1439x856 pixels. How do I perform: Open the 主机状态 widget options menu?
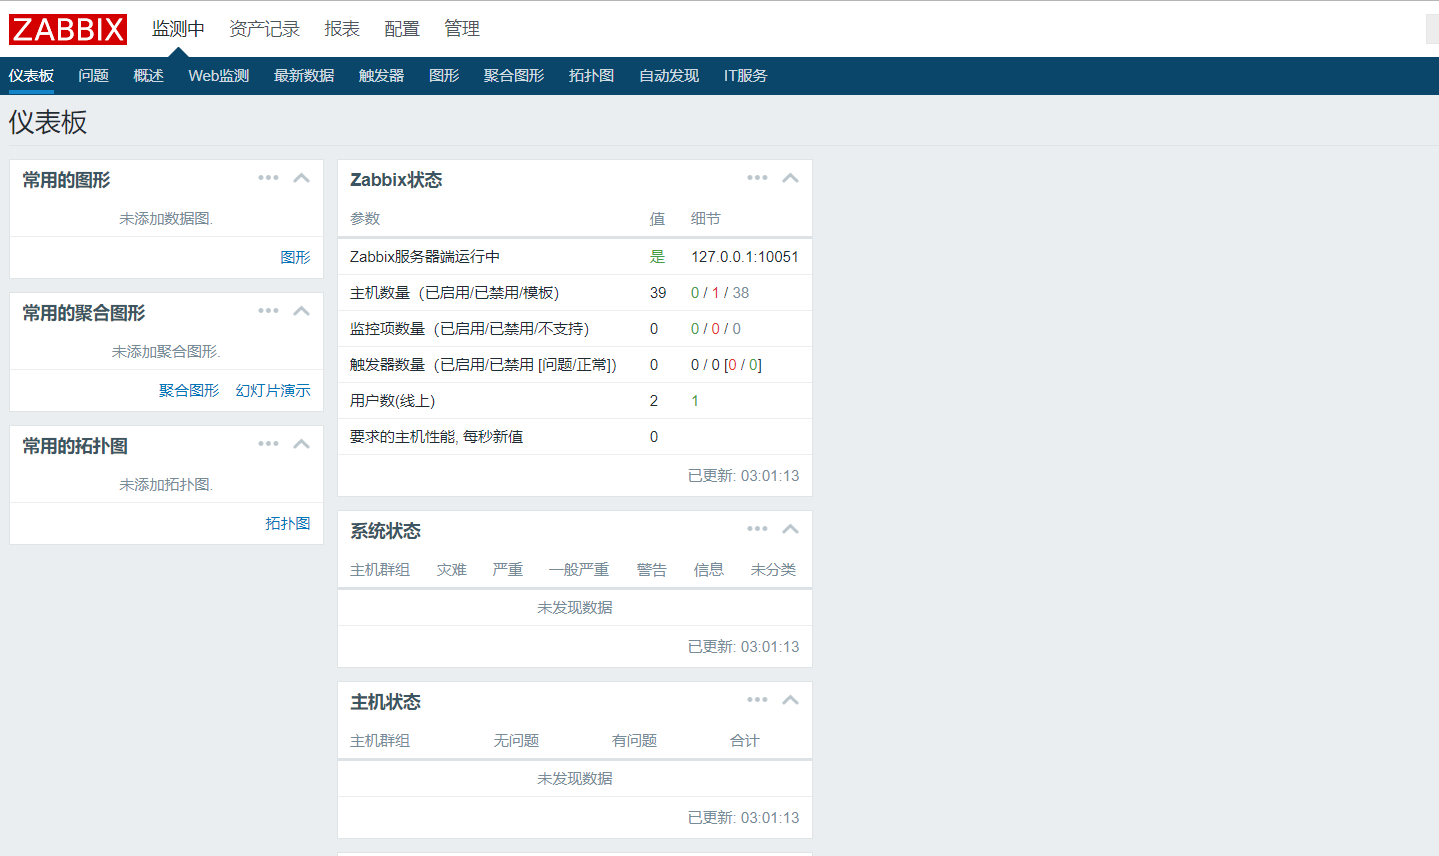point(757,700)
